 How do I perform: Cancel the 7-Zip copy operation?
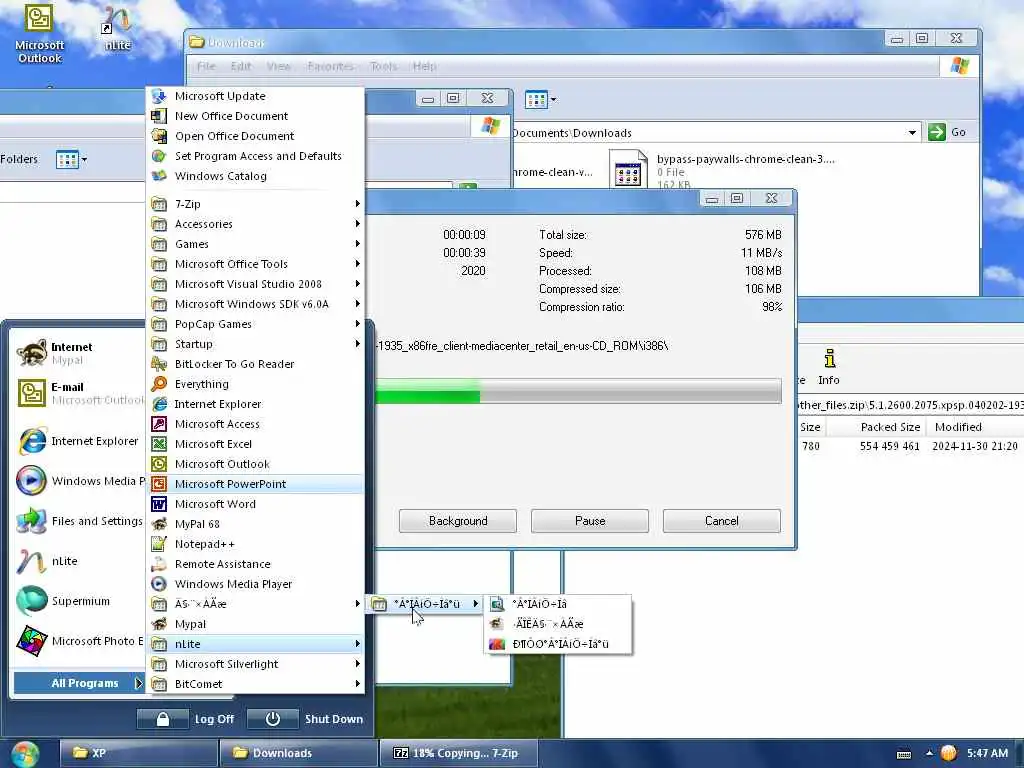coord(722,521)
